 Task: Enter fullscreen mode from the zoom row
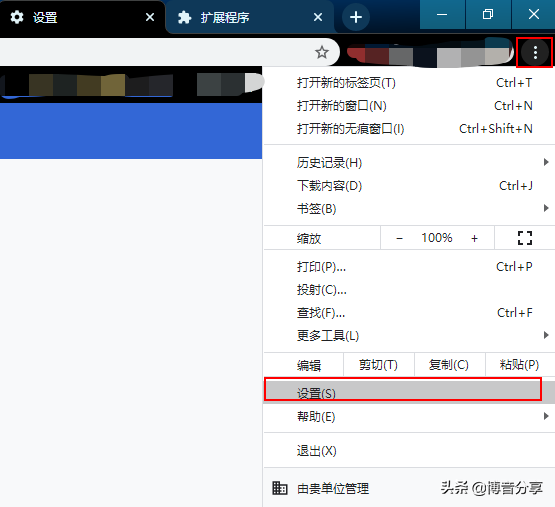tap(525, 238)
